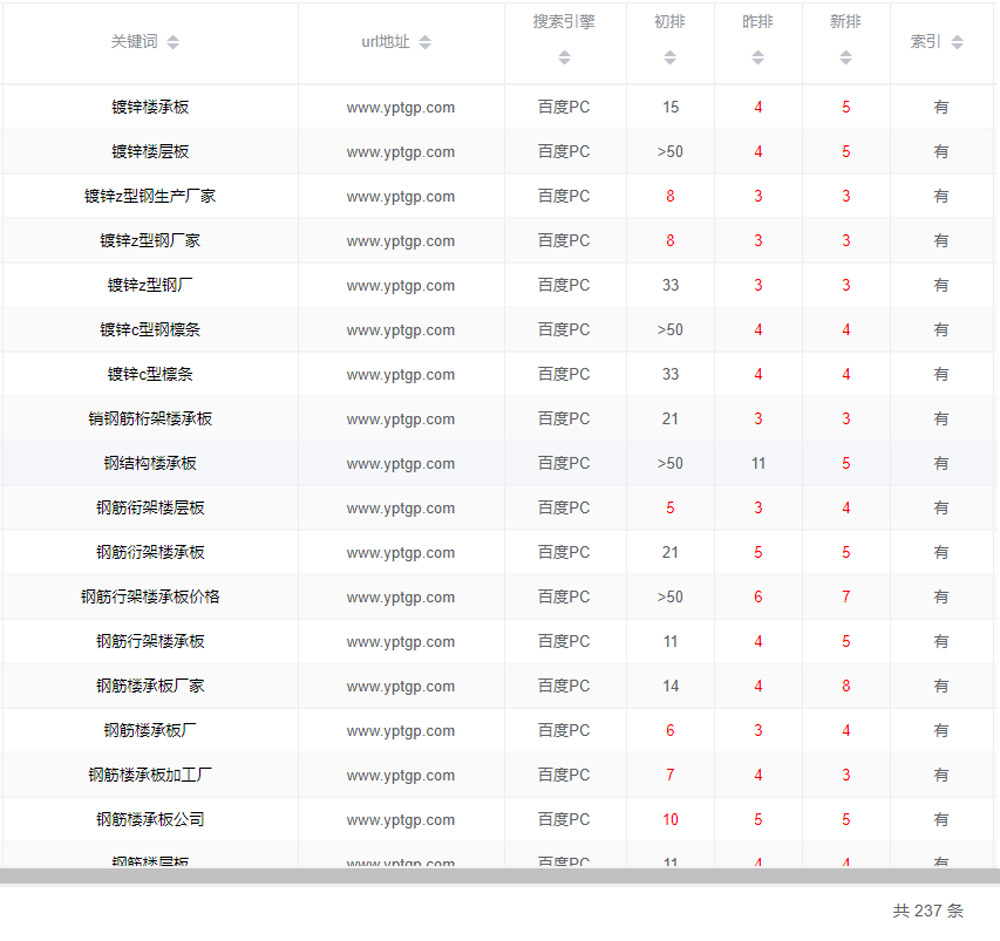Select the keyword 钢筋行架楼承板价格
This screenshot has height=941, width=1000.
click(x=150, y=597)
